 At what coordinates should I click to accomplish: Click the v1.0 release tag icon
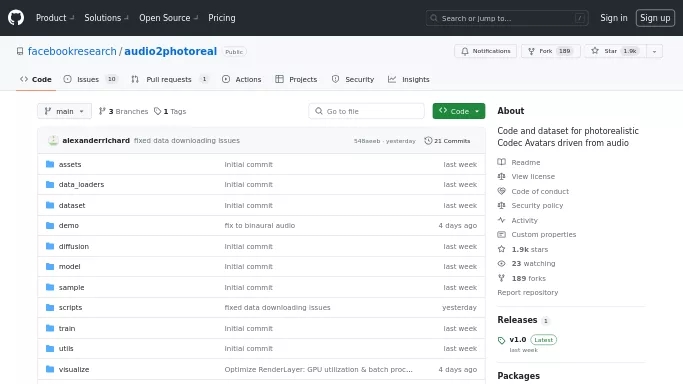(501, 340)
